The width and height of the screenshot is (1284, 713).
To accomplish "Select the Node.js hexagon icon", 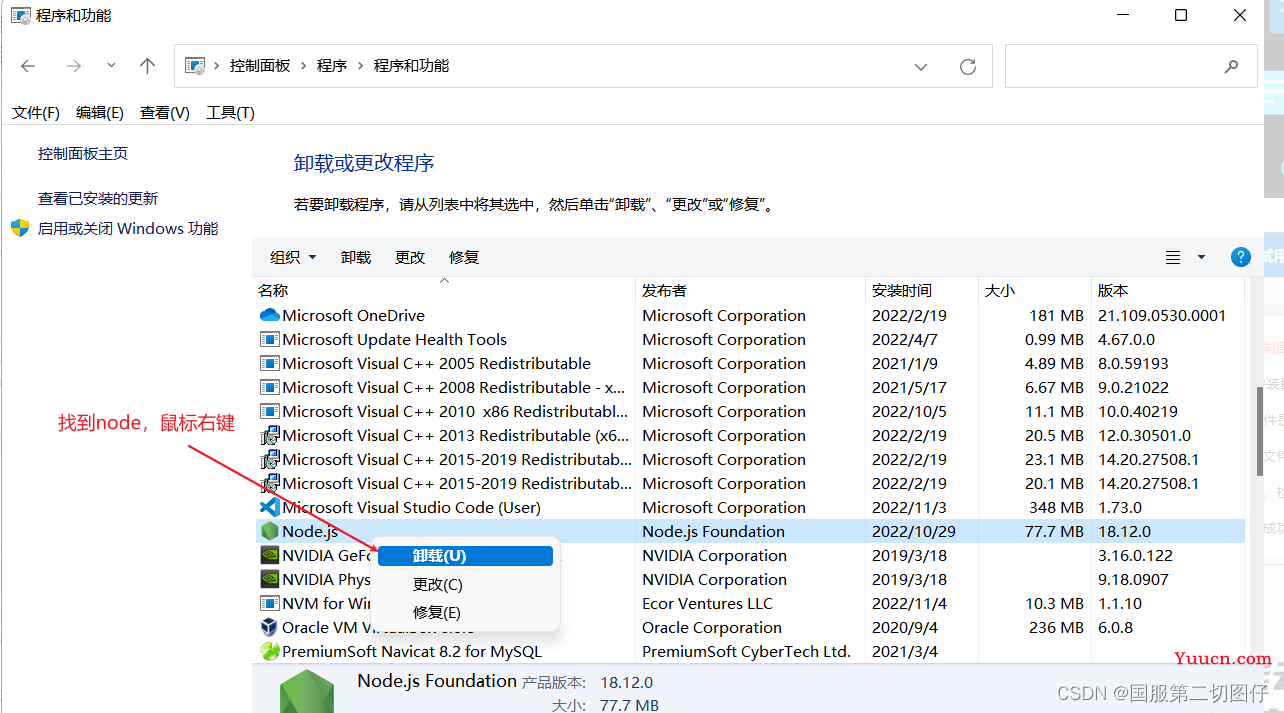I will [269, 531].
